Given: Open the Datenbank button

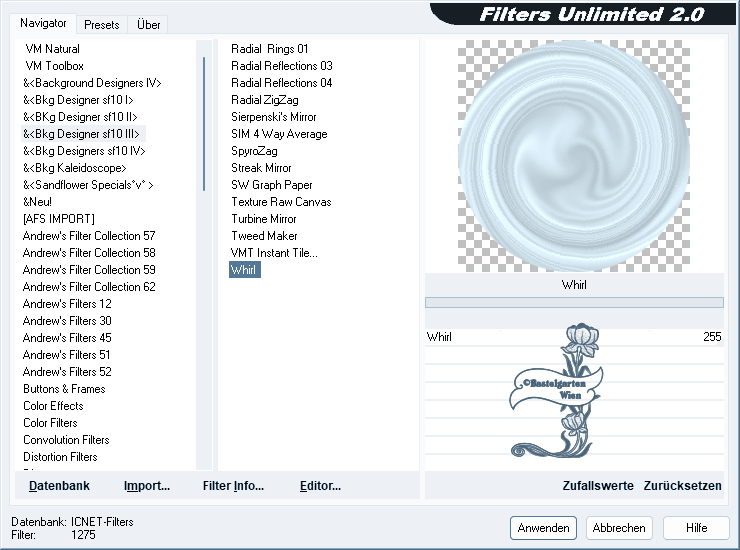Looking at the screenshot, I should [x=59, y=486].
